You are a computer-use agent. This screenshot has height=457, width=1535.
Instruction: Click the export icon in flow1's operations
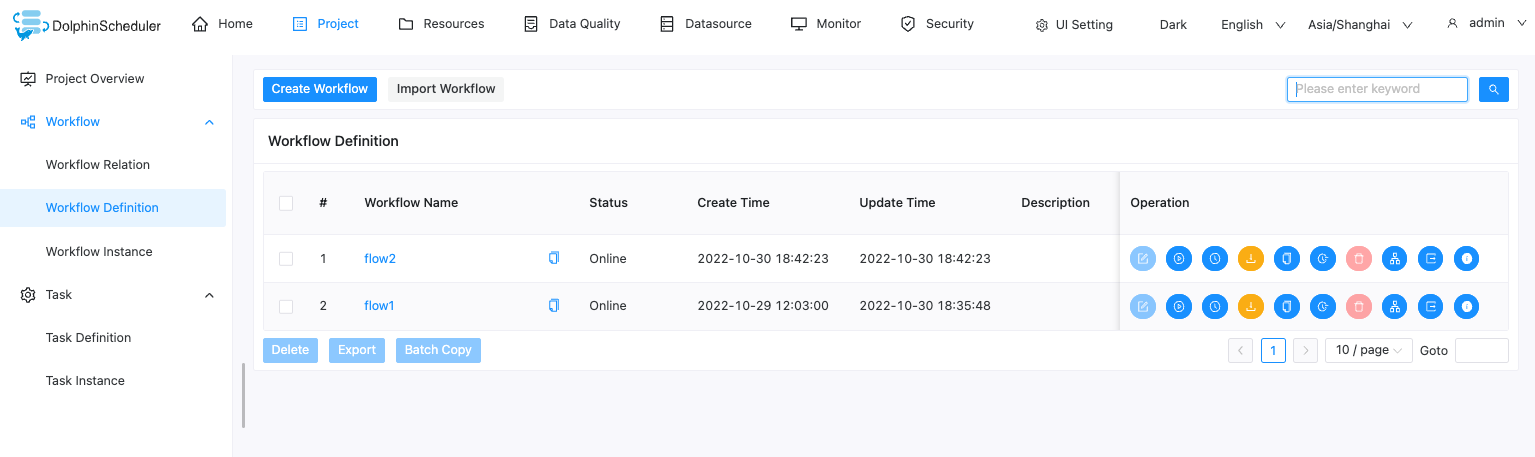(1431, 306)
